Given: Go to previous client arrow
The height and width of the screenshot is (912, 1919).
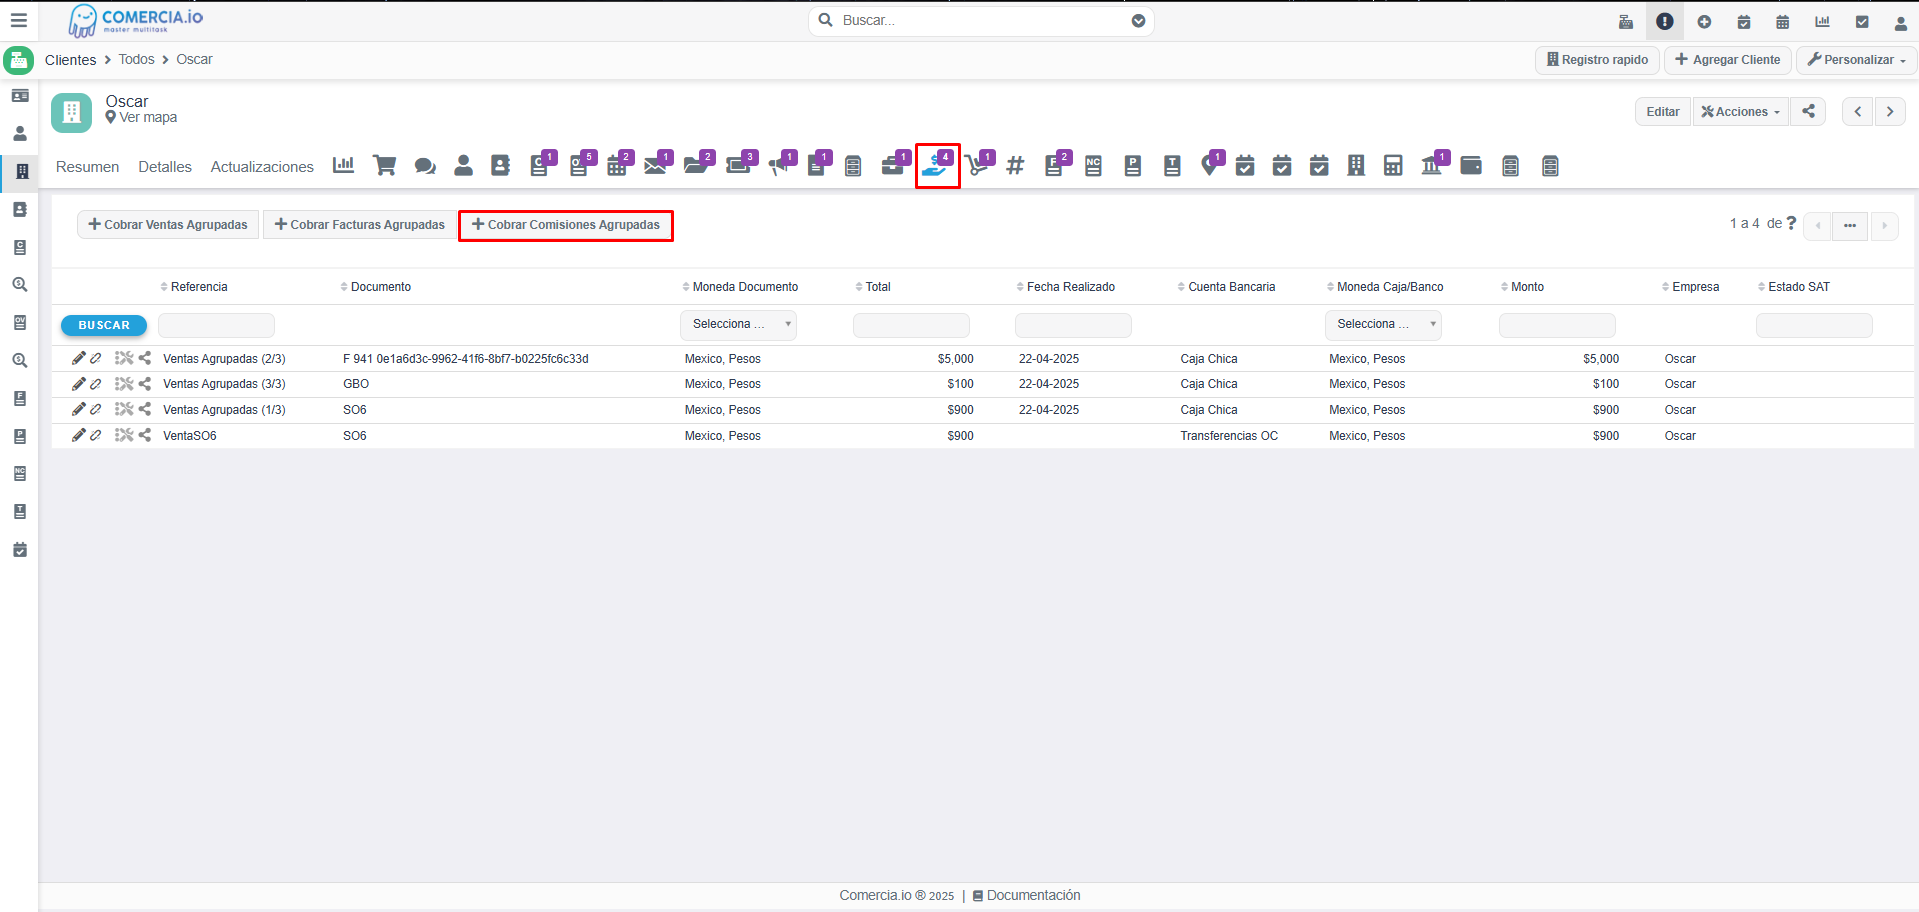Looking at the screenshot, I should (x=1858, y=111).
